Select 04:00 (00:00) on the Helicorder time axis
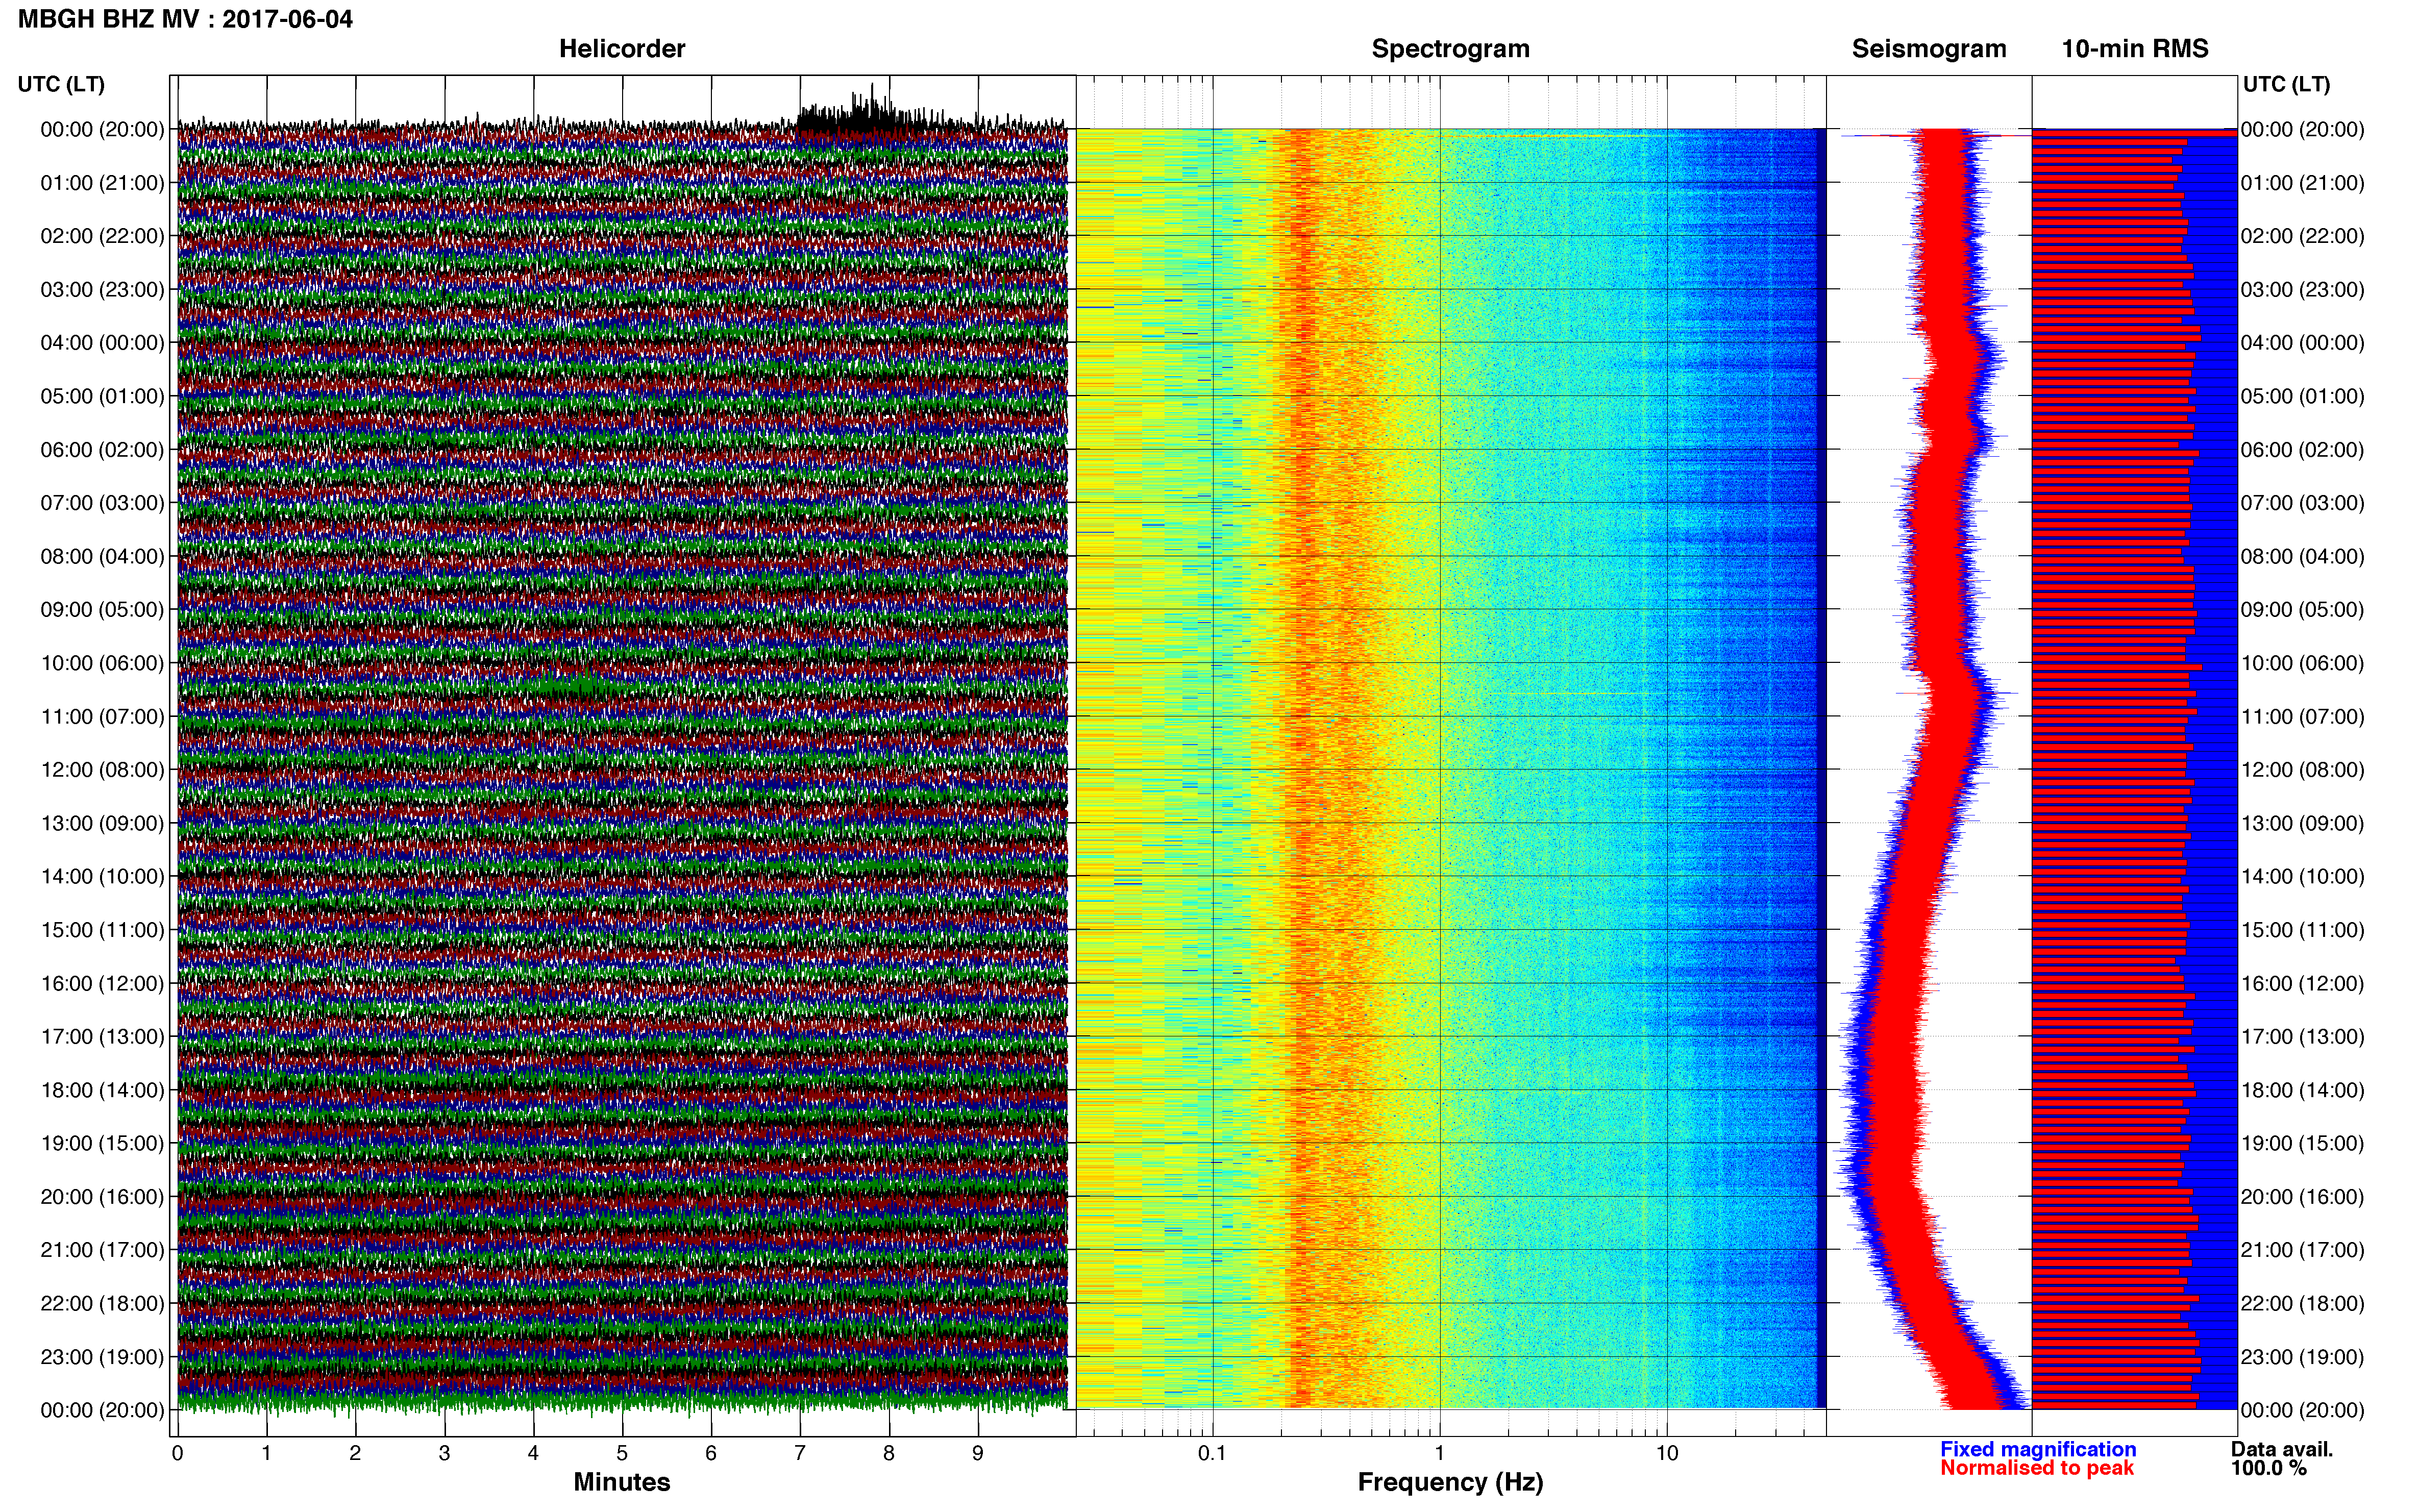The width and height of the screenshot is (2419, 1512). tap(102, 343)
